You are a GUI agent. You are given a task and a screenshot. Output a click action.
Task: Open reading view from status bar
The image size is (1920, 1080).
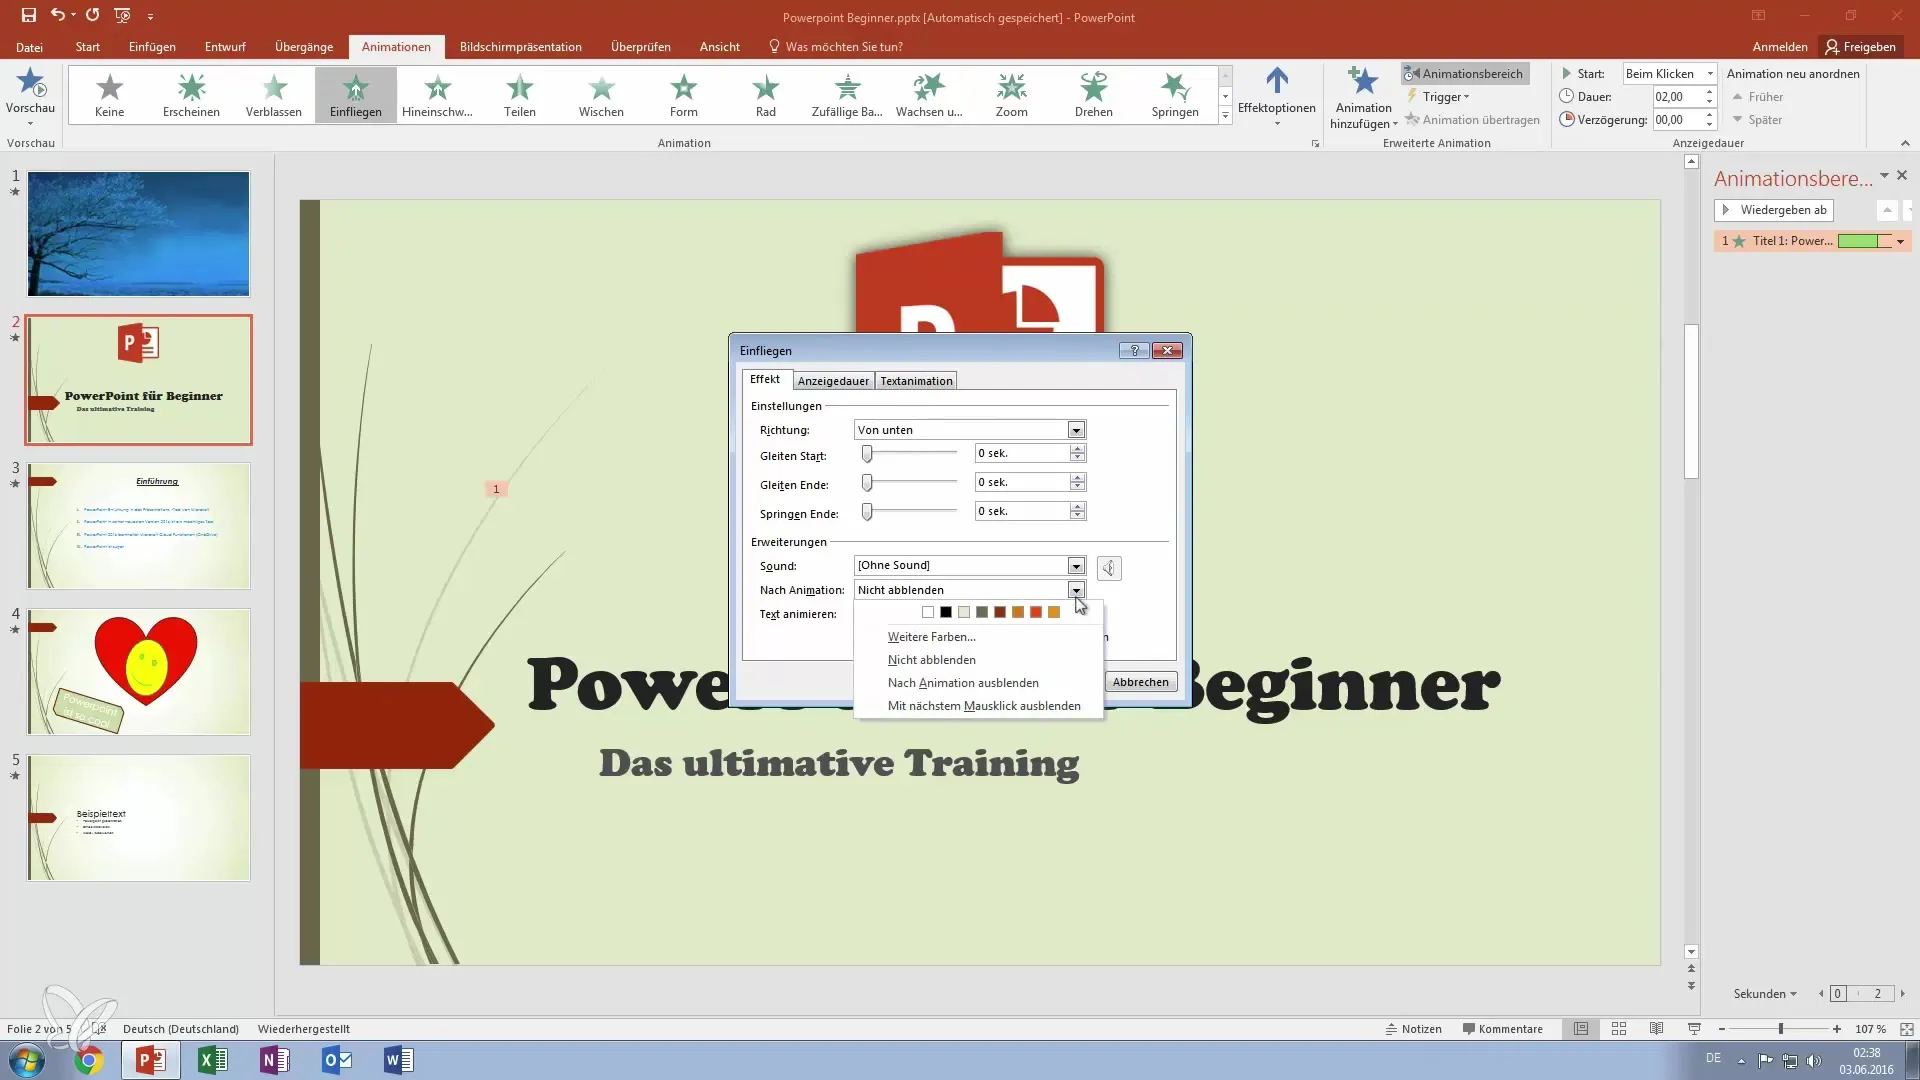click(x=1657, y=1028)
